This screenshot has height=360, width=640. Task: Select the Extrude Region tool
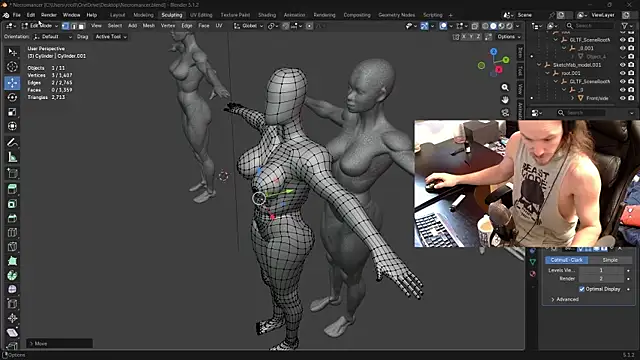[12, 189]
